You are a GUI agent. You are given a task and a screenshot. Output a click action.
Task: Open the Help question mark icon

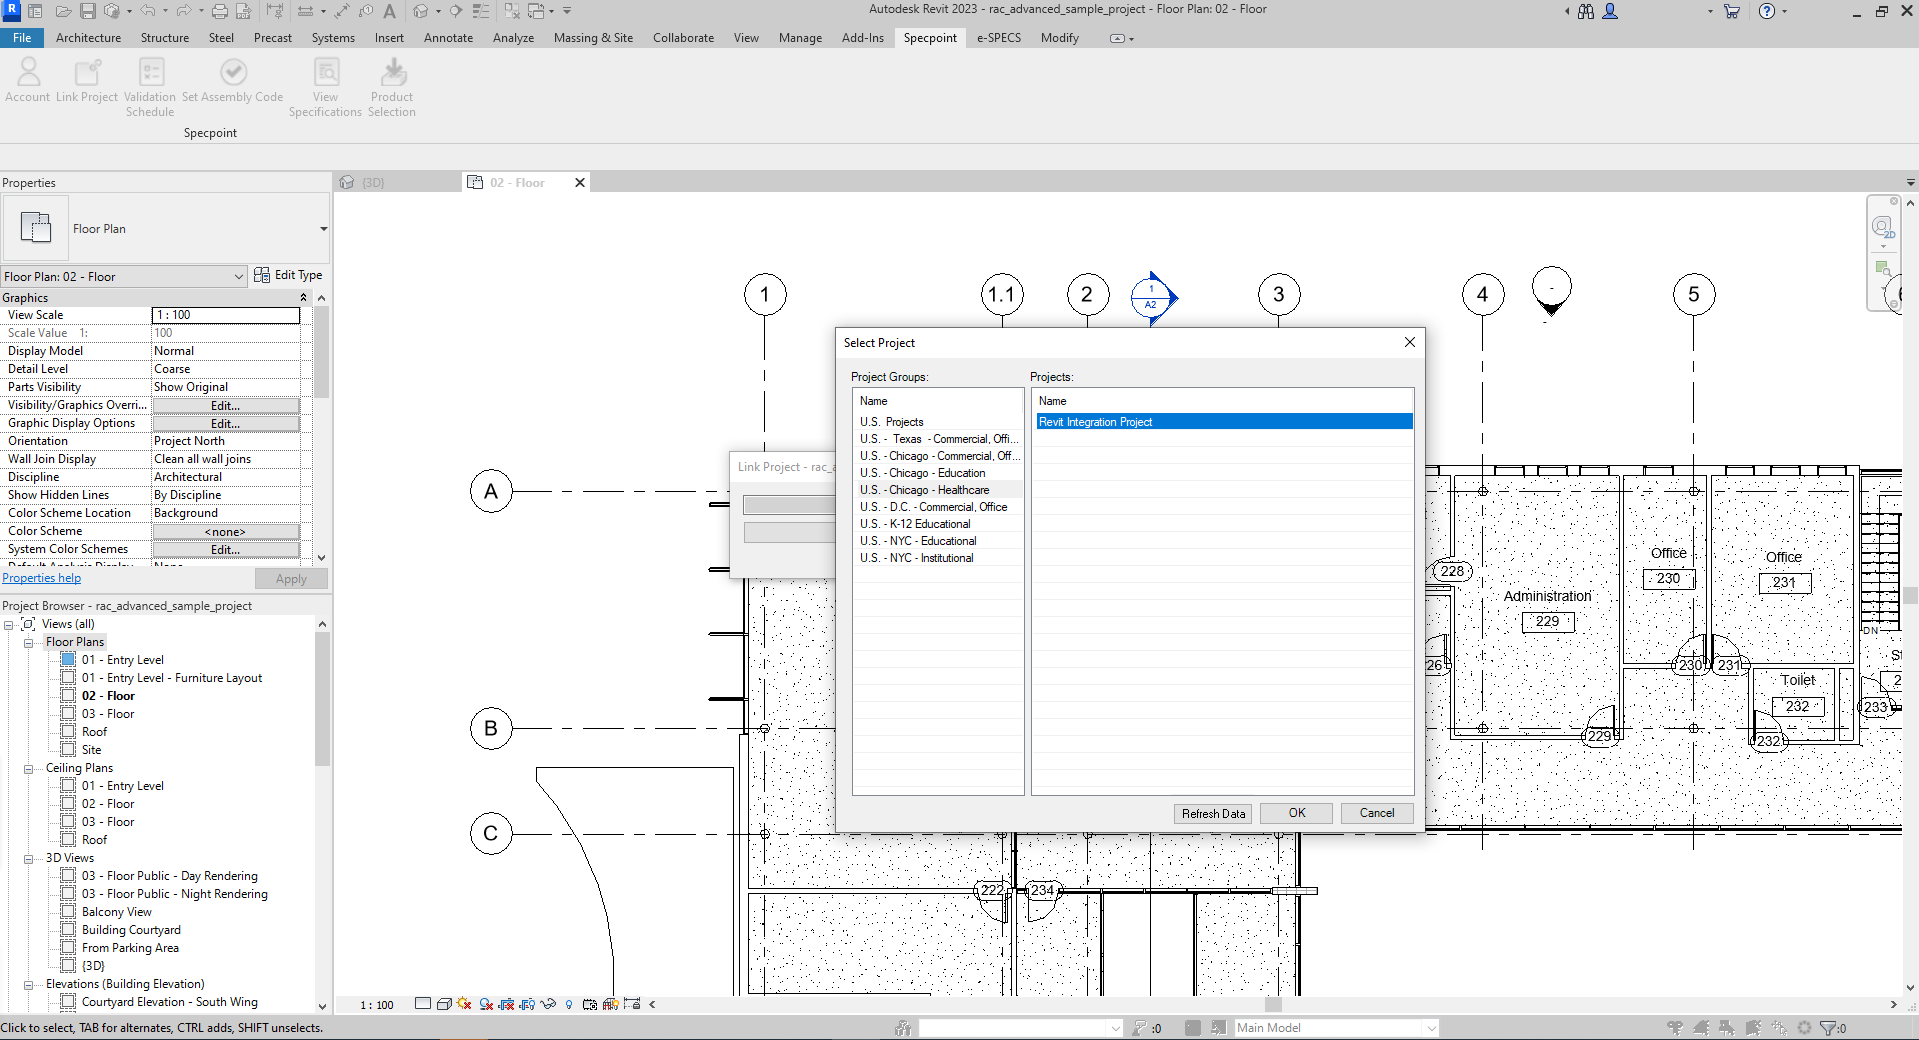click(1767, 11)
